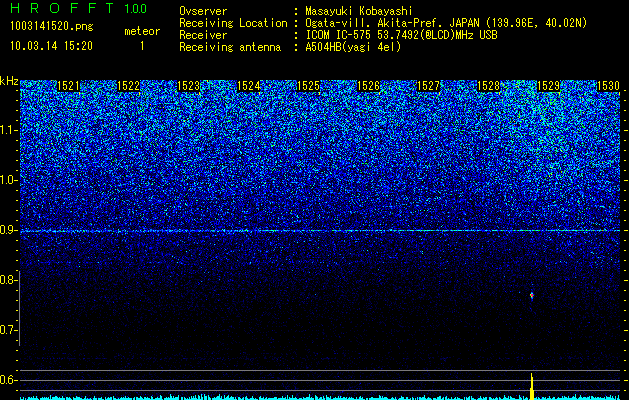
Task: Click the yellow signal spike at bottom
Action: (x=532, y=386)
